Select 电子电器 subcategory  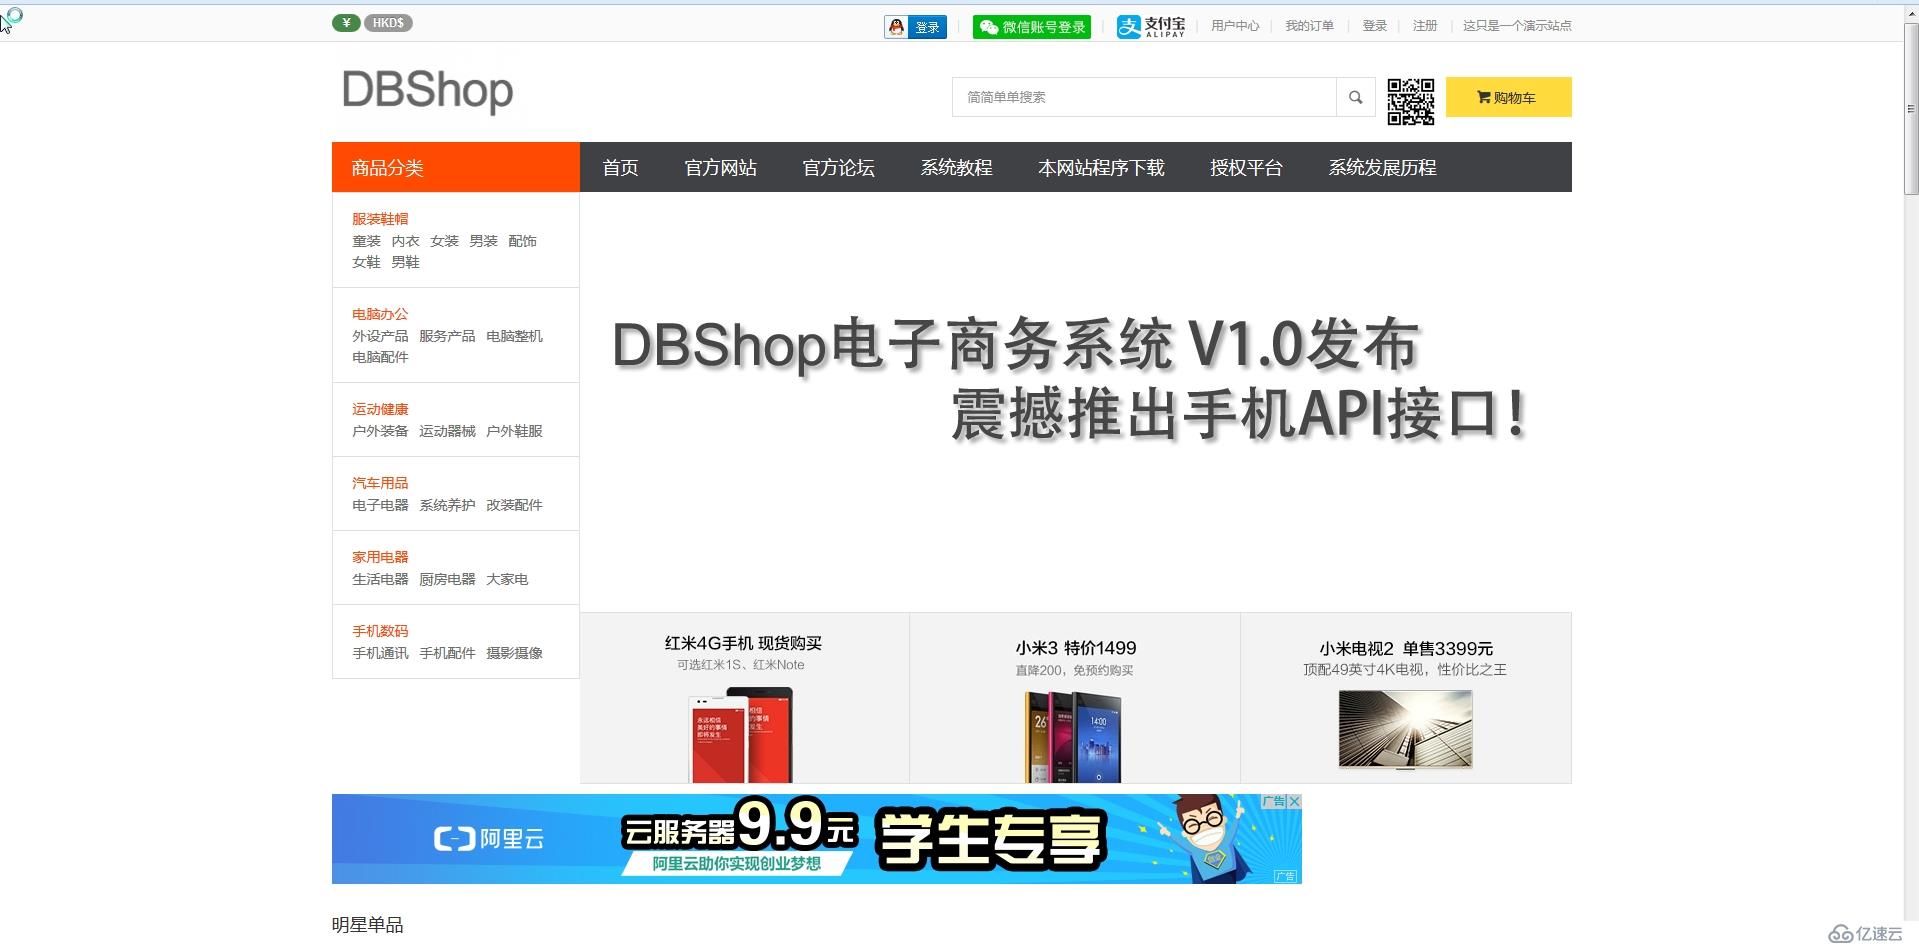pyautogui.click(x=380, y=505)
